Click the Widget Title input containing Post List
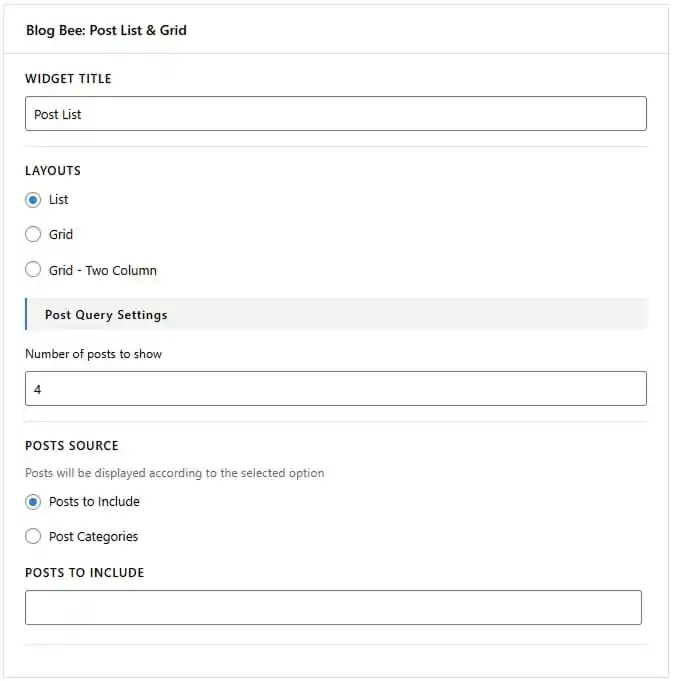Screen dimensions: 674x681 coord(336,114)
